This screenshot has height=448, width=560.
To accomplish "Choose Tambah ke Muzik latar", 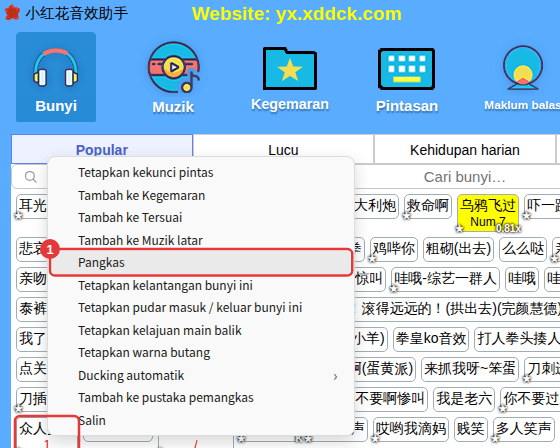I will click(x=140, y=240).
